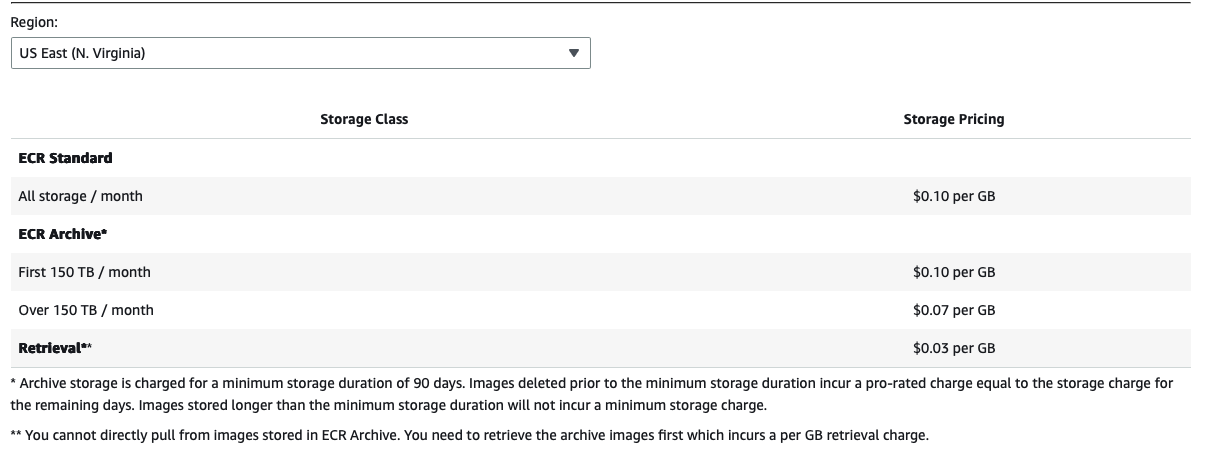Click the First 150 TB / month label
The width and height of the screenshot is (1217, 468).
pos(84,272)
